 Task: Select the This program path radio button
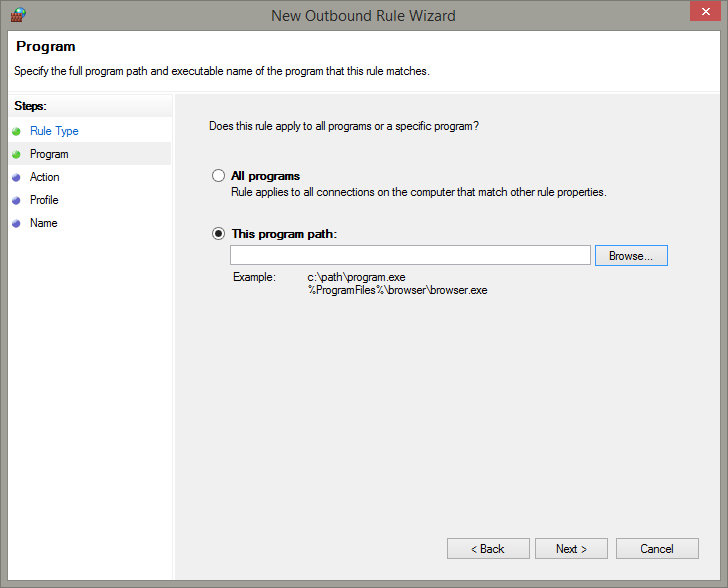point(218,233)
